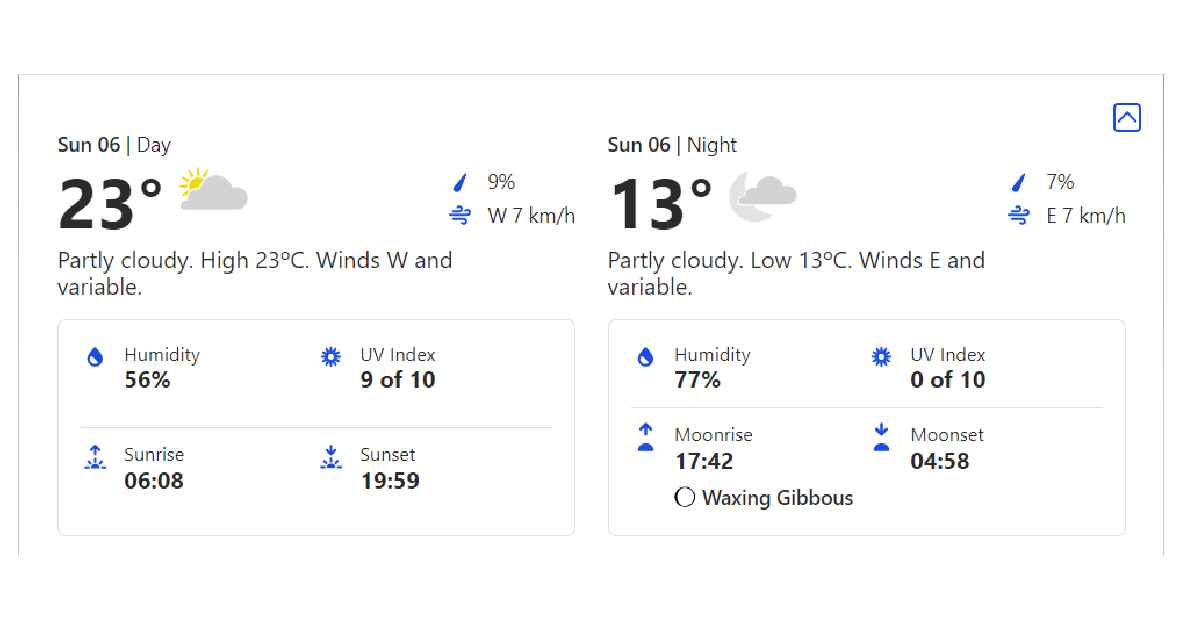Click the Day UV Index sun icon

(331, 357)
